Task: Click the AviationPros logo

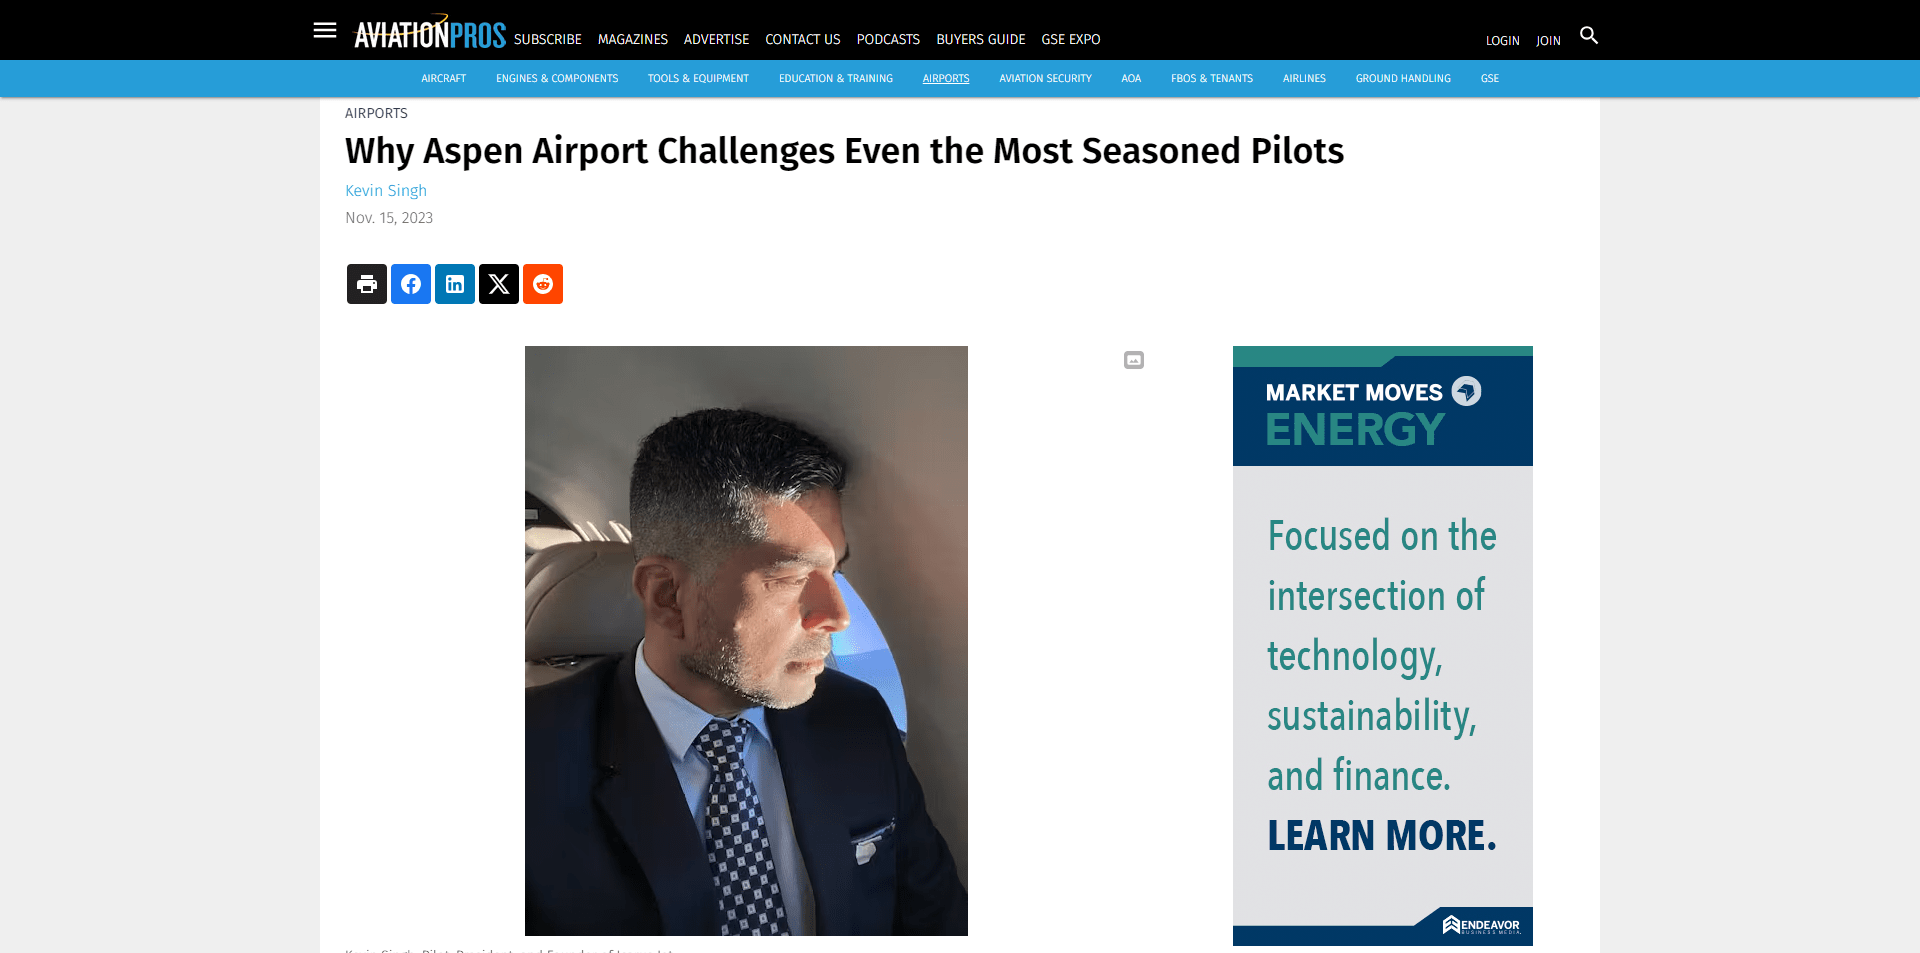Action: [430, 32]
